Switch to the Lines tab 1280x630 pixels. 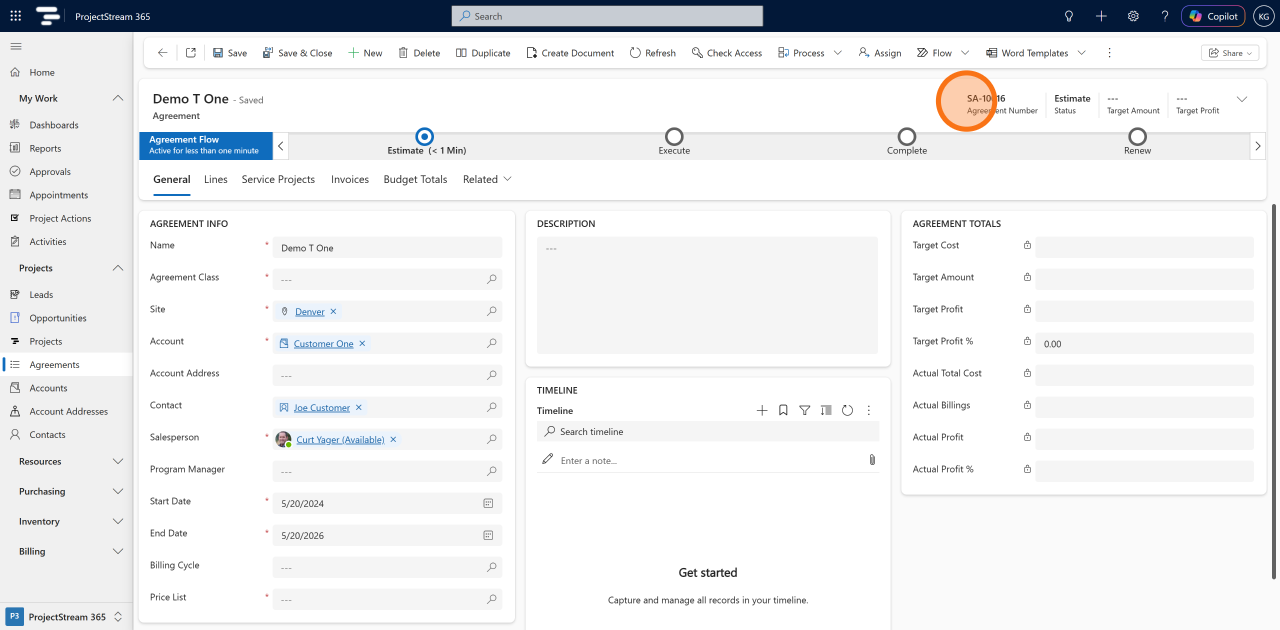216,179
